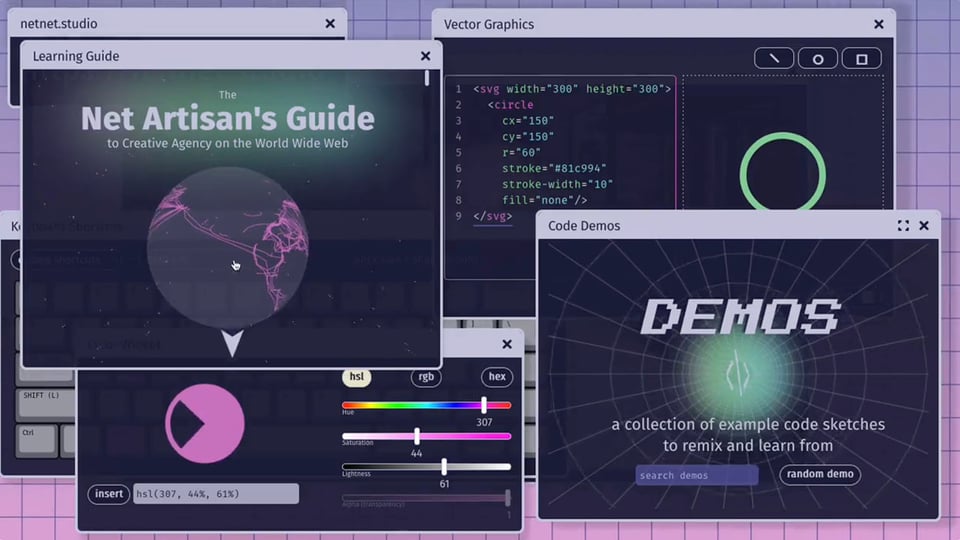Expand Code Demos window to fullscreen
The width and height of the screenshot is (960, 540).
[x=903, y=225]
